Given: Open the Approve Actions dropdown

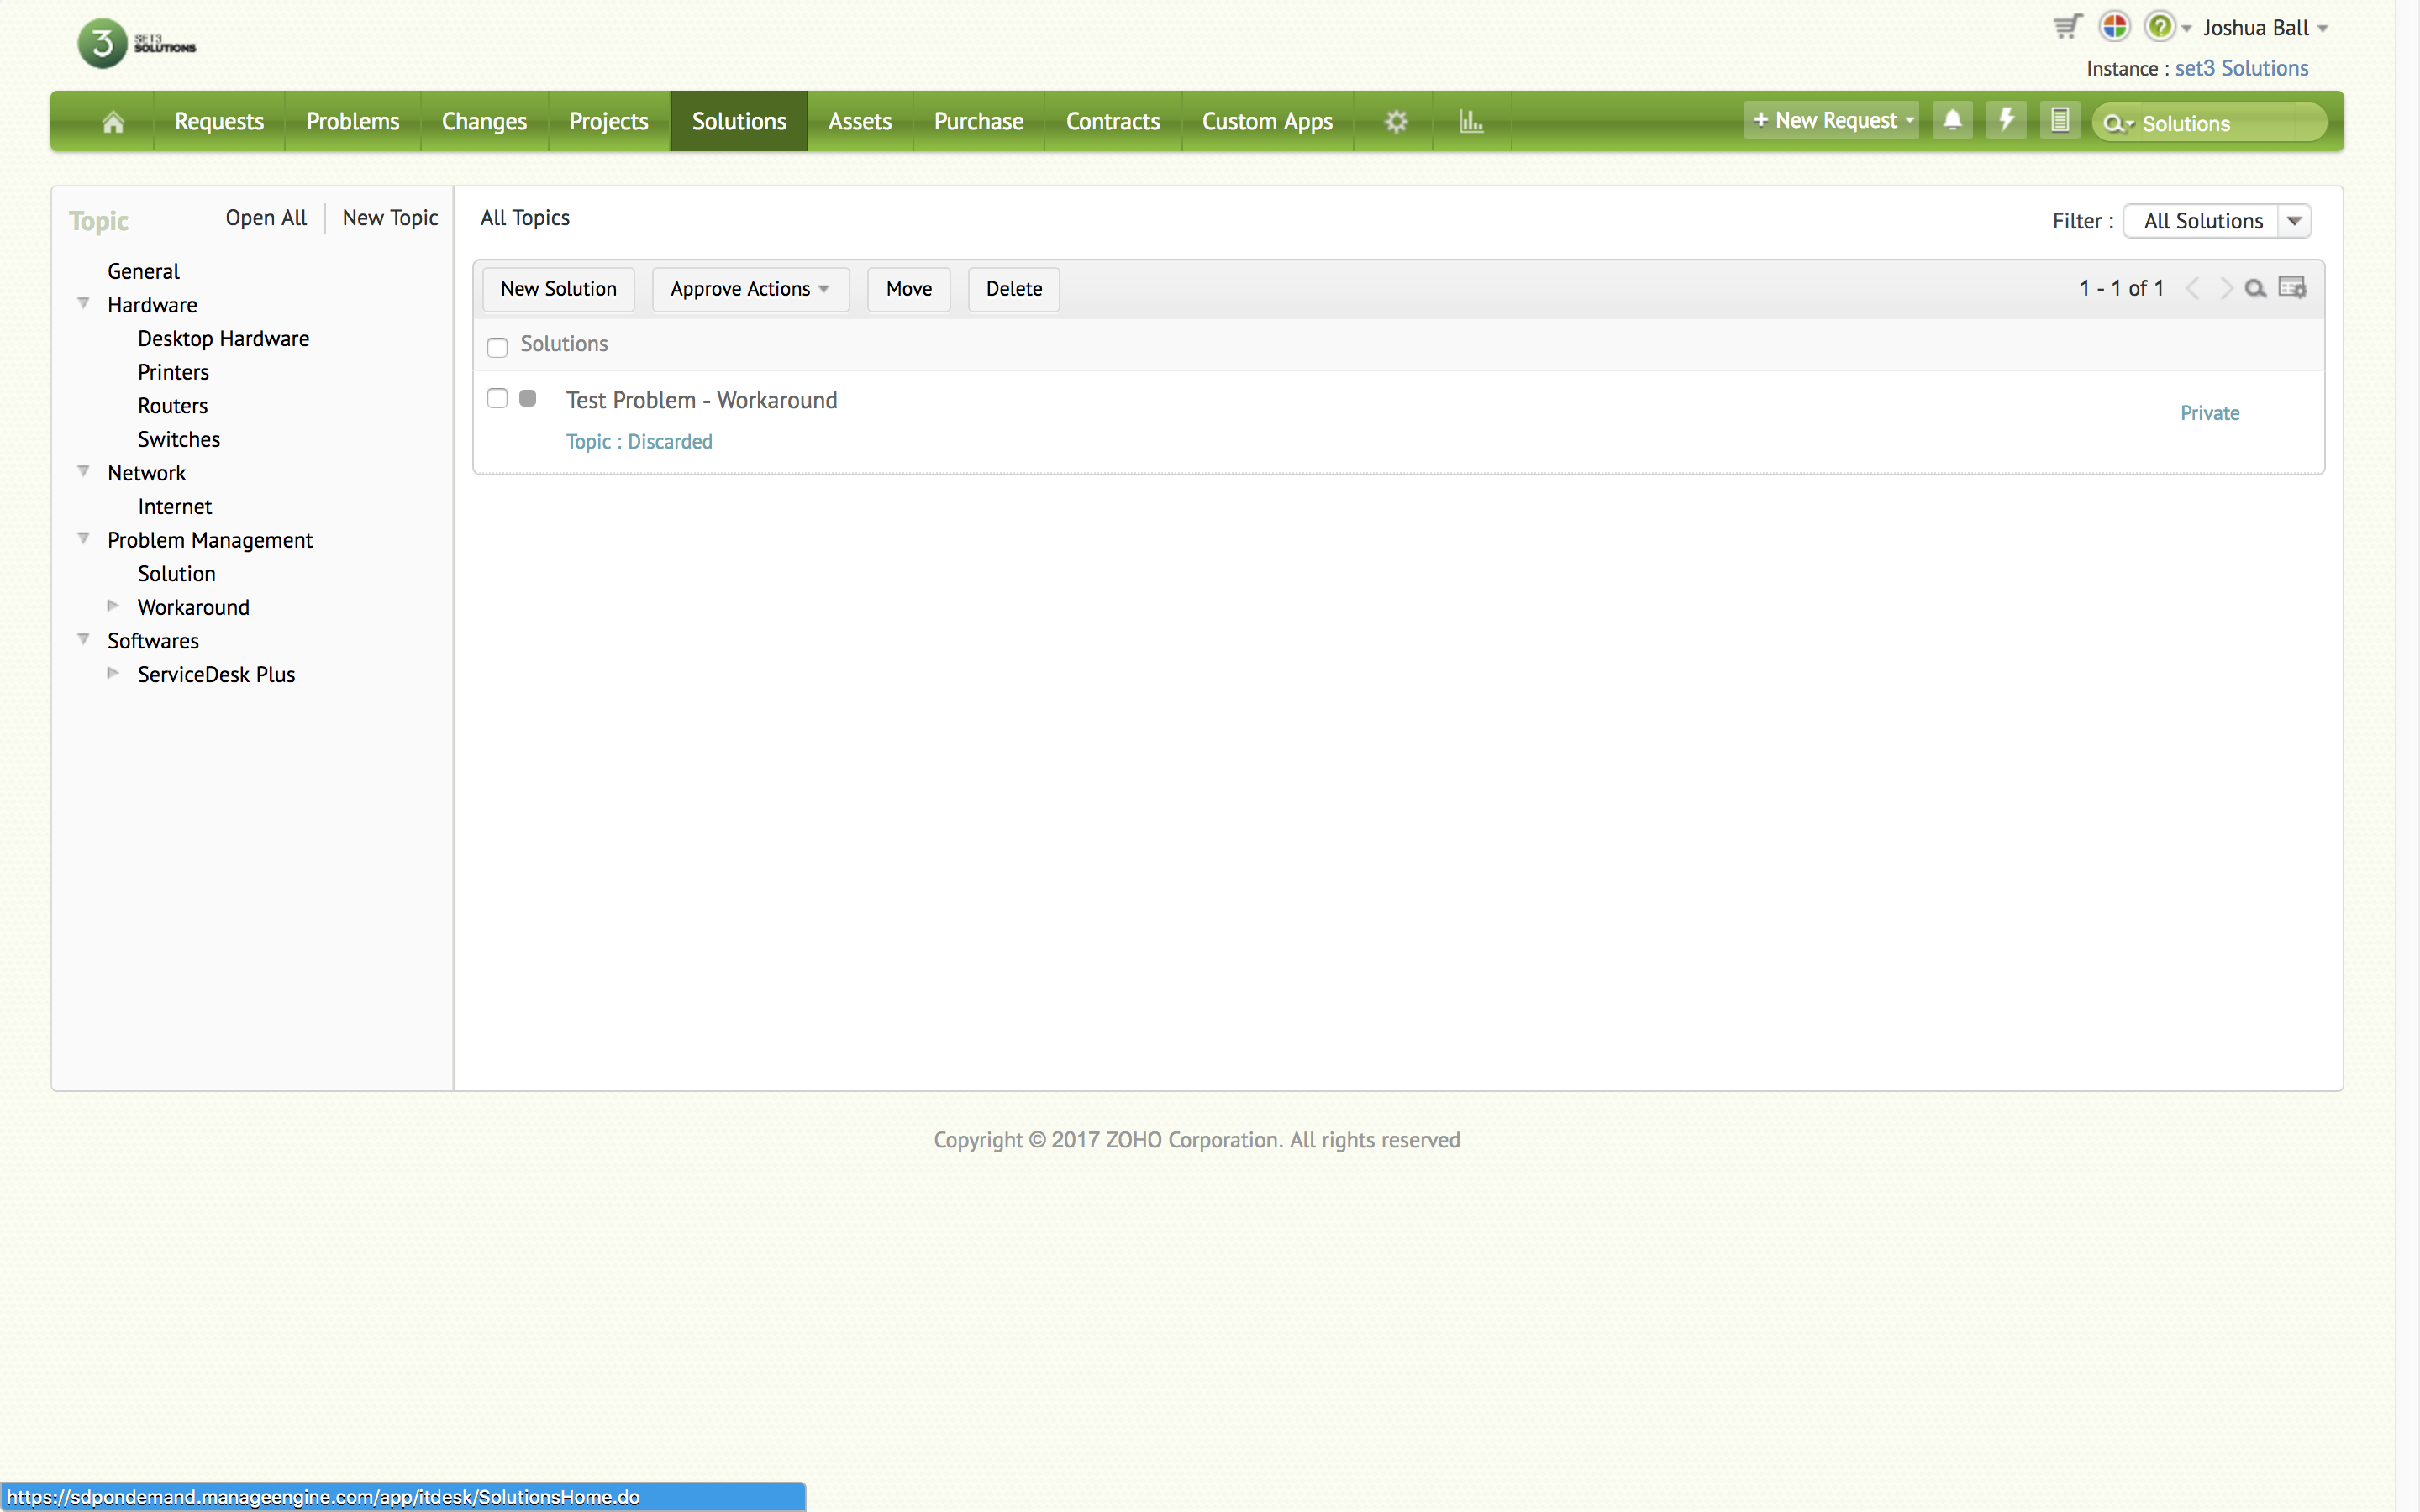Looking at the screenshot, I should [x=749, y=289].
